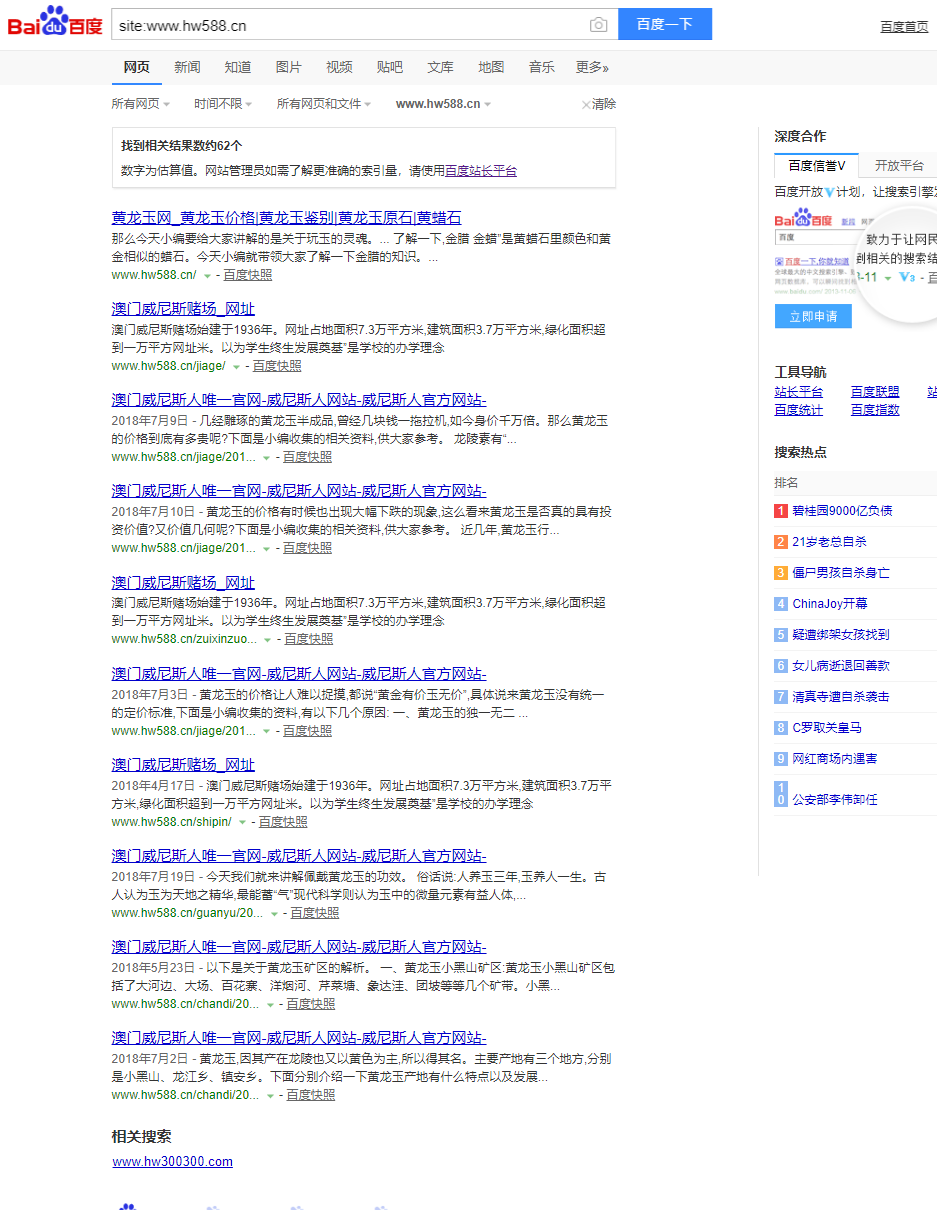Switch to the 地图 tab

click(x=491, y=67)
